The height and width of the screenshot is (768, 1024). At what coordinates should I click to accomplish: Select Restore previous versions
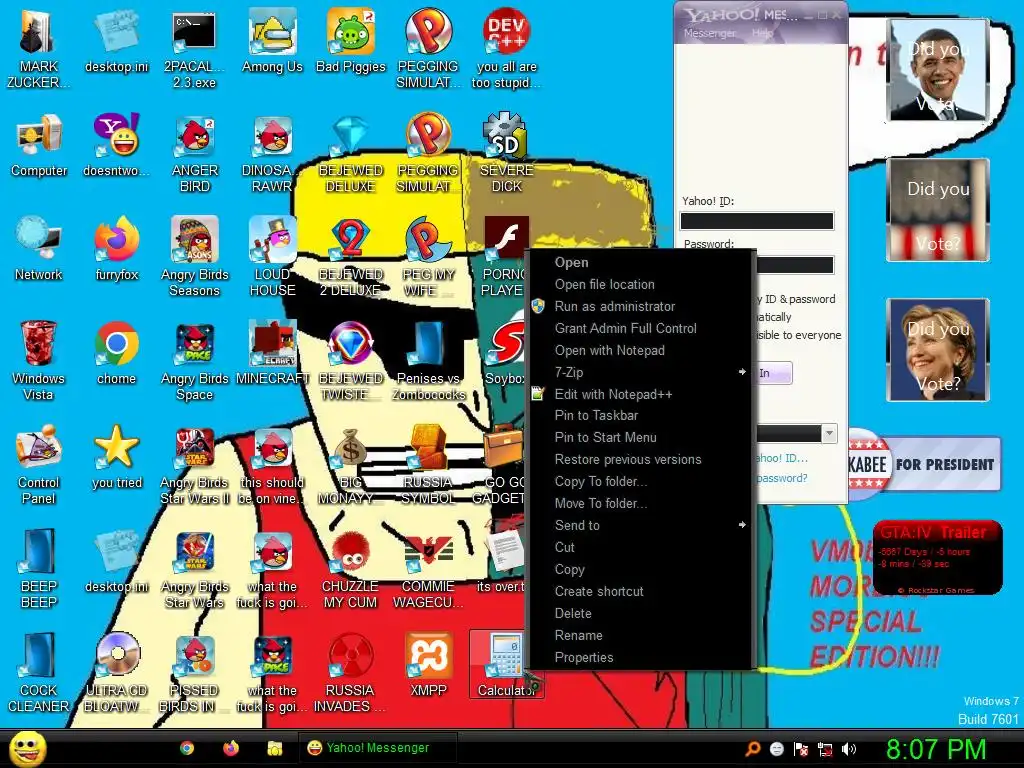click(628, 460)
